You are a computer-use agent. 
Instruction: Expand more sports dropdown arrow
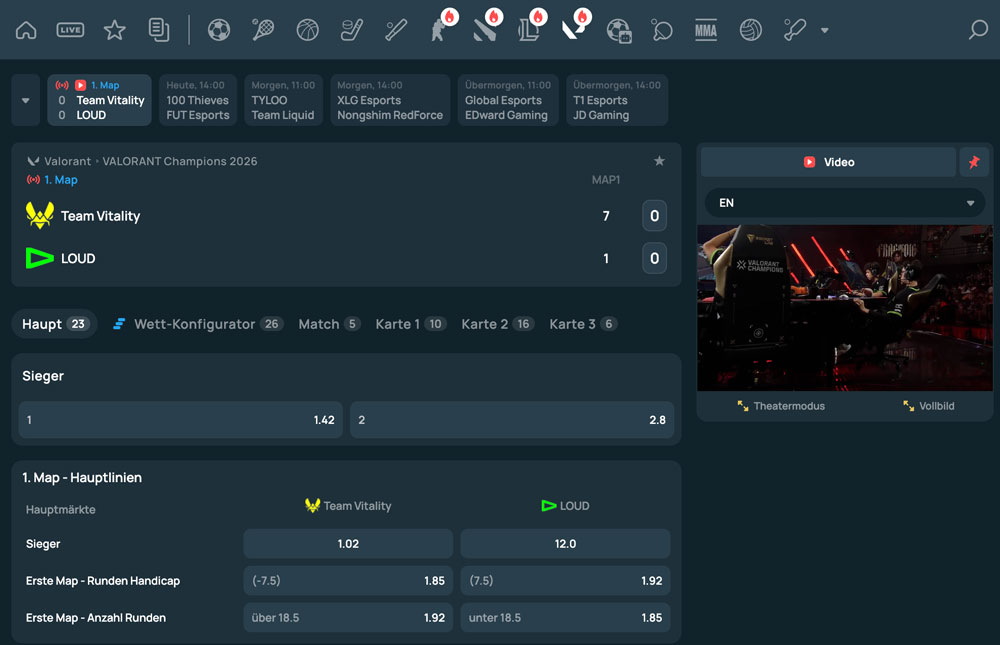[x=825, y=30]
